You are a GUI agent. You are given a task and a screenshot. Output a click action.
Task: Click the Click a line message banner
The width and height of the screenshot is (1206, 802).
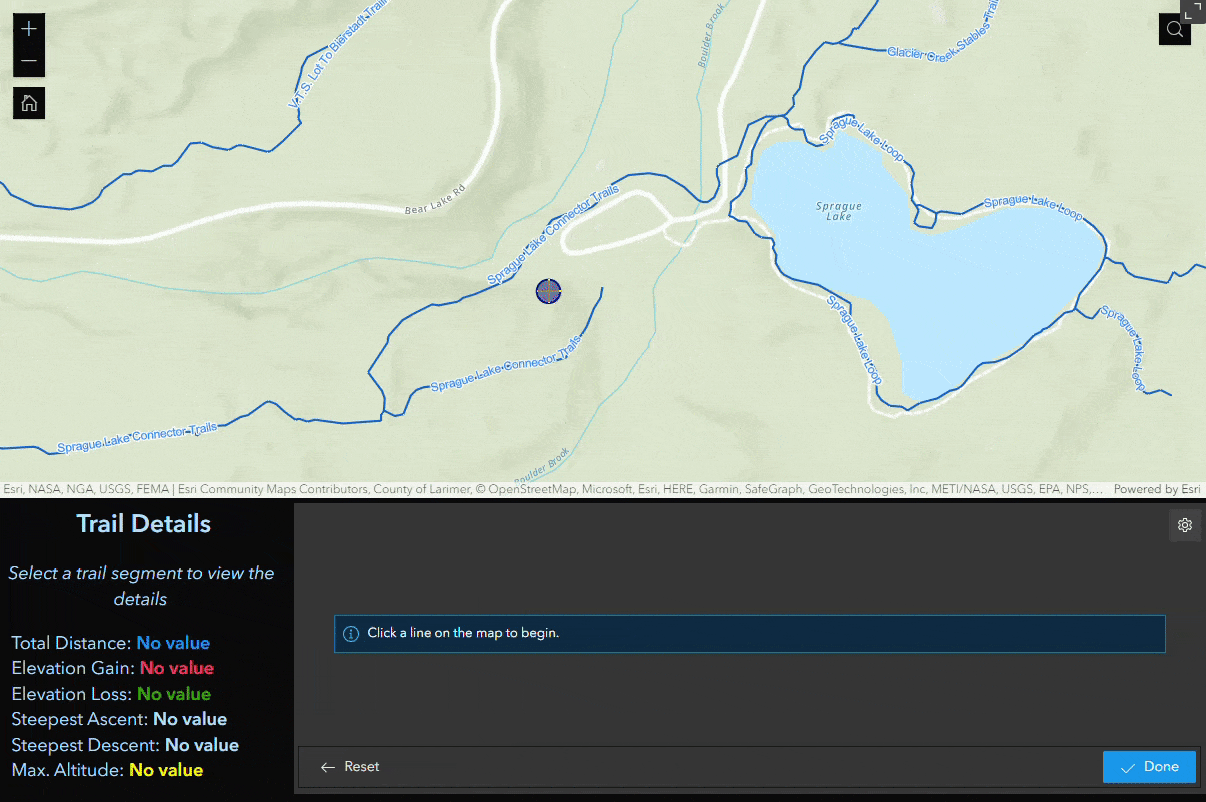point(750,633)
